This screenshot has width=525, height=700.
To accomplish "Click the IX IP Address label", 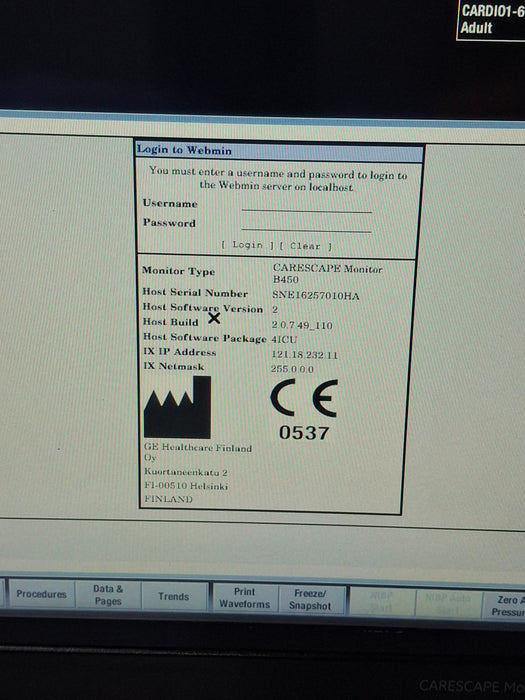I will [x=179, y=352].
